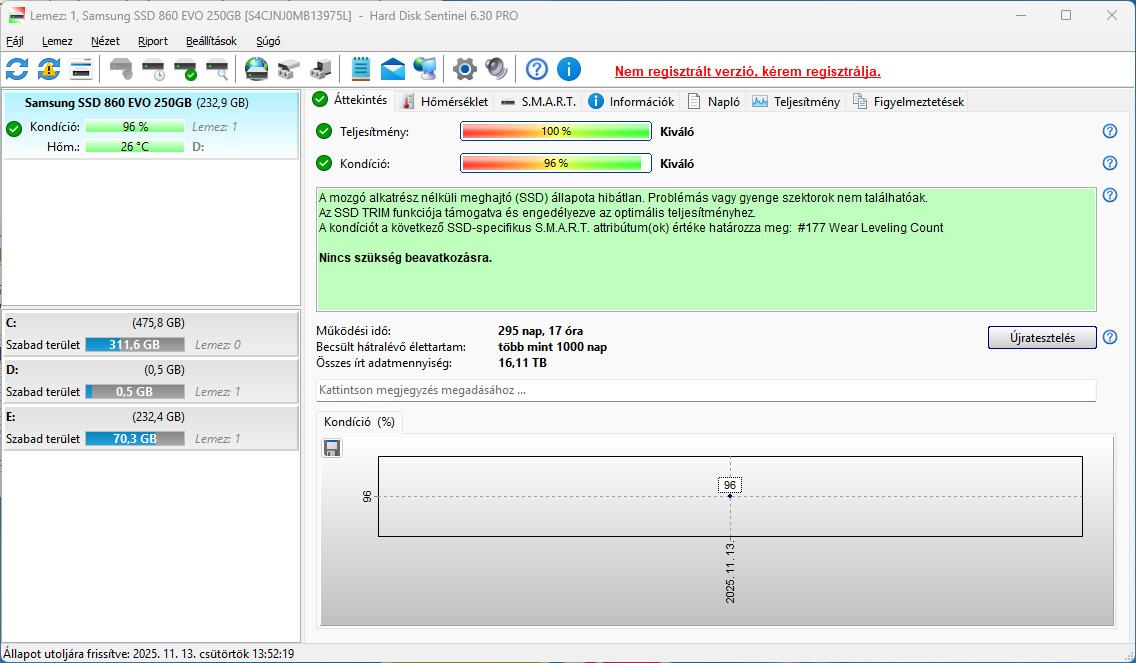Switch to the Hőmérséklet tab
The width and height of the screenshot is (1136, 663).
pyautogui.click(x=446, y=101)
